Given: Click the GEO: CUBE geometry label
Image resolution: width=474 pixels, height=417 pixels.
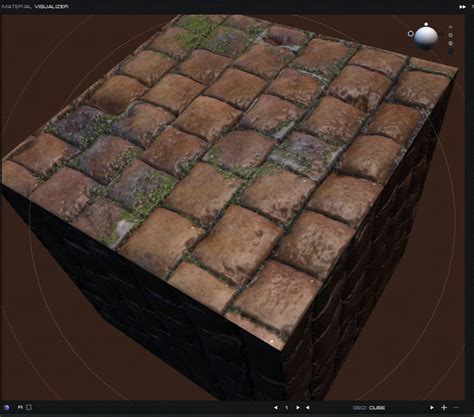Looking at the screenshot, I should click(369, 408).
